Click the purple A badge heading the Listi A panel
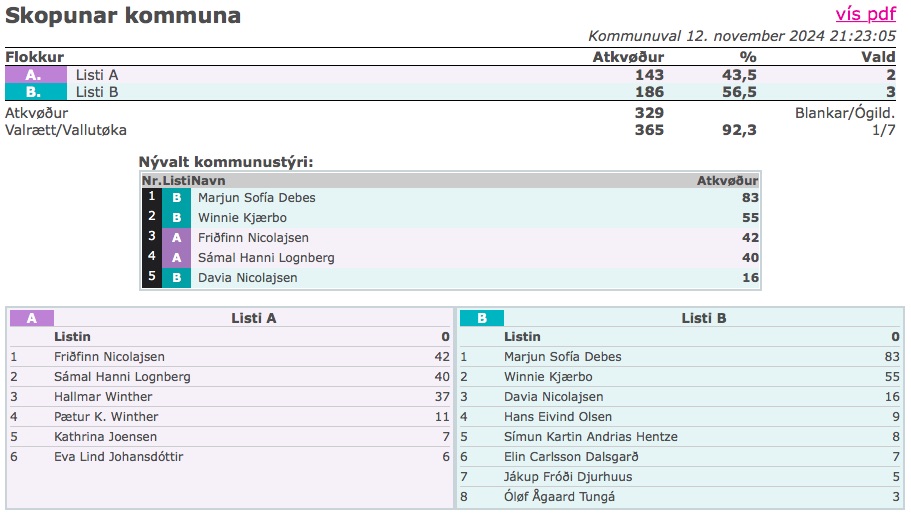This screenshot has height=515, width=911. [x=32, y=318]
